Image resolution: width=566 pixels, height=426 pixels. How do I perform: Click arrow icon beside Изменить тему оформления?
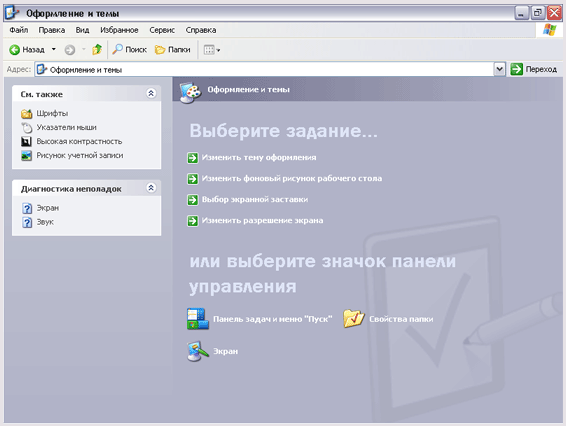[193, 158]
